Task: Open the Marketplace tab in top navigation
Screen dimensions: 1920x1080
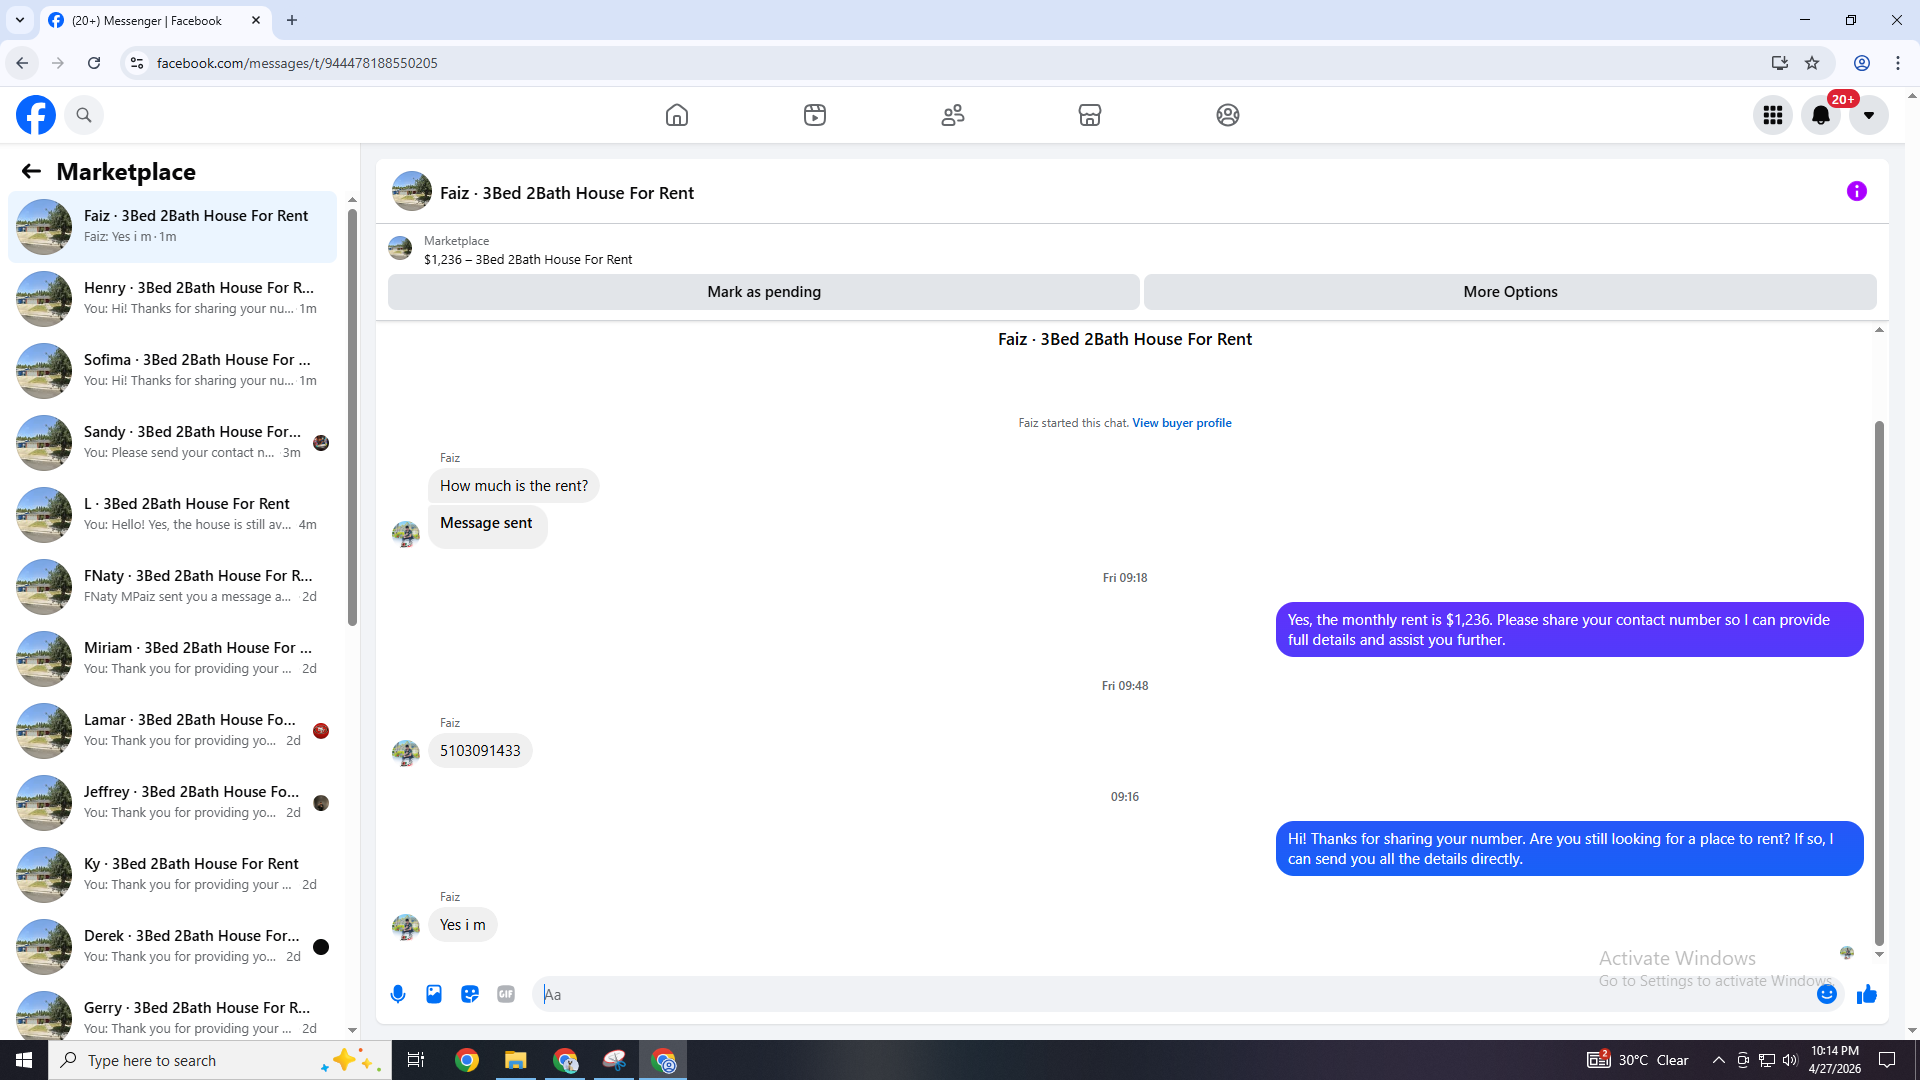Action: (x=1090, y=115)
